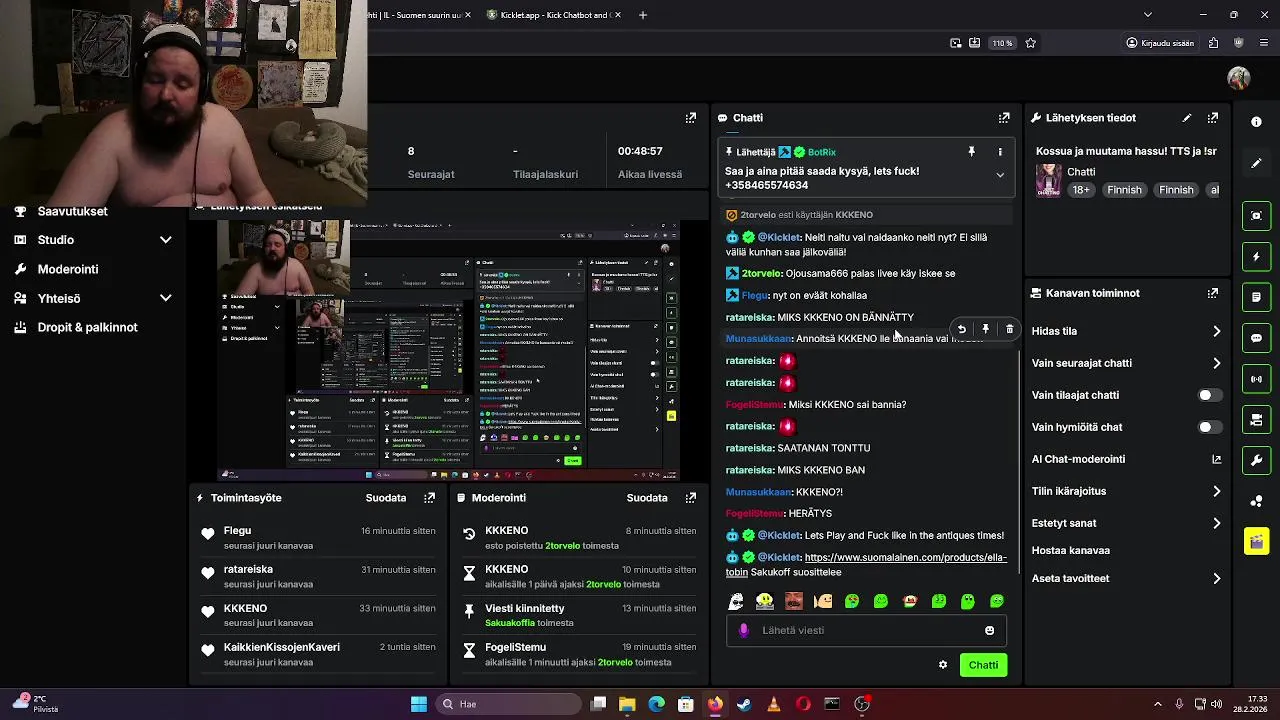Image resolution: width=1280 pixels, height=720 pixels.
Task: Insert the fish emote in chat
Action: pyautogui.click(x=823, y=602)
